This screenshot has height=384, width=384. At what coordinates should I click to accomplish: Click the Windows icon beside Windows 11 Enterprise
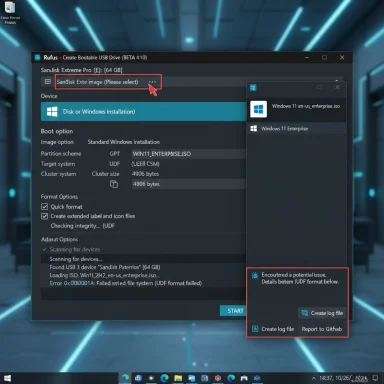[x=254, y=128]
